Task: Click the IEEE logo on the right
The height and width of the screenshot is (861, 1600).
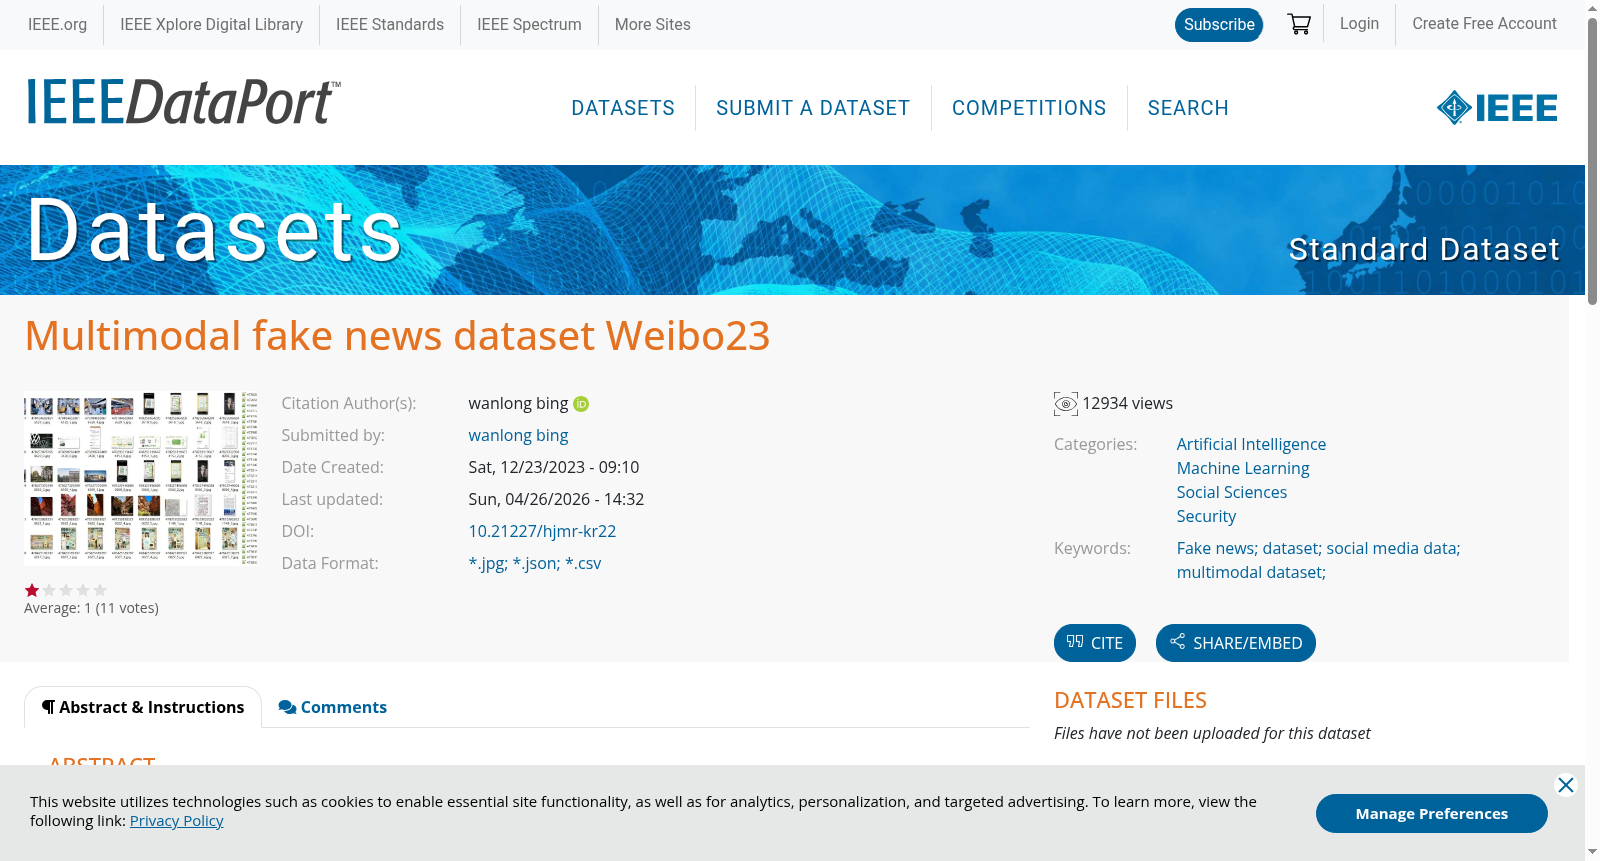Action: [x=1497, y=108]
